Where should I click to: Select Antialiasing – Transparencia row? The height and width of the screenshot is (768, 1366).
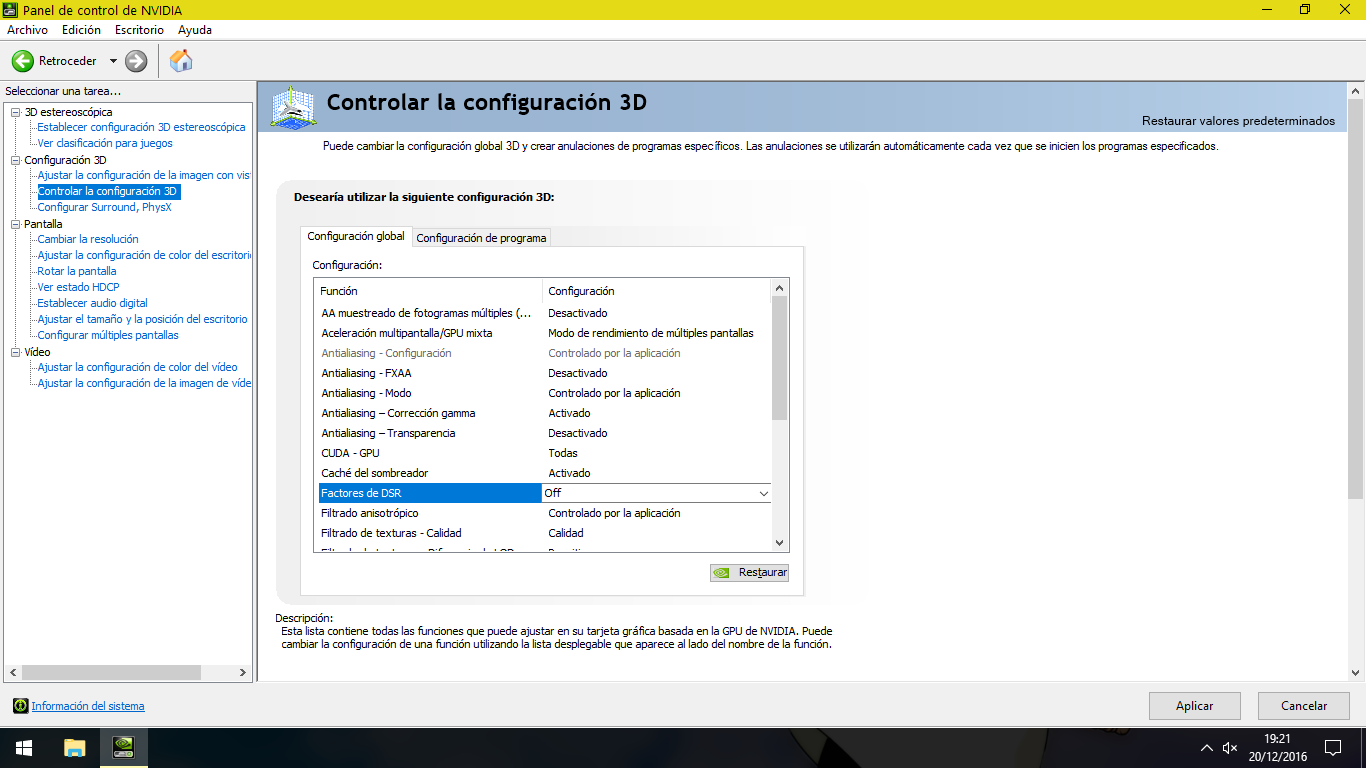[543, 433]
